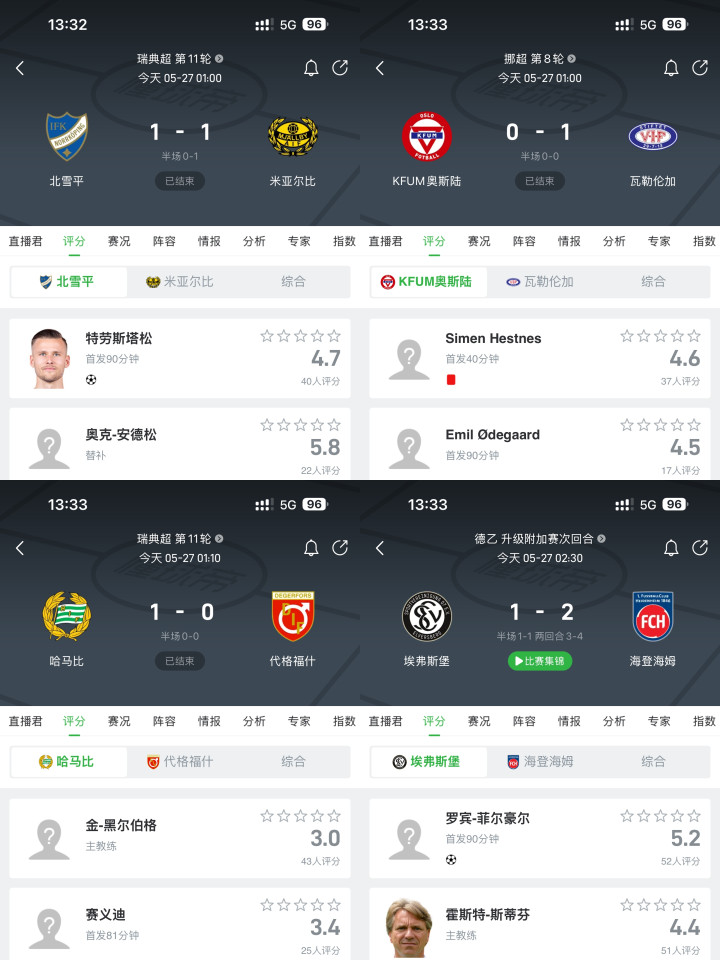Viewport: 720px width, 960px height.
Task: Open the 海登海姆 FCH team logo
Action: (x=653, y=616)
